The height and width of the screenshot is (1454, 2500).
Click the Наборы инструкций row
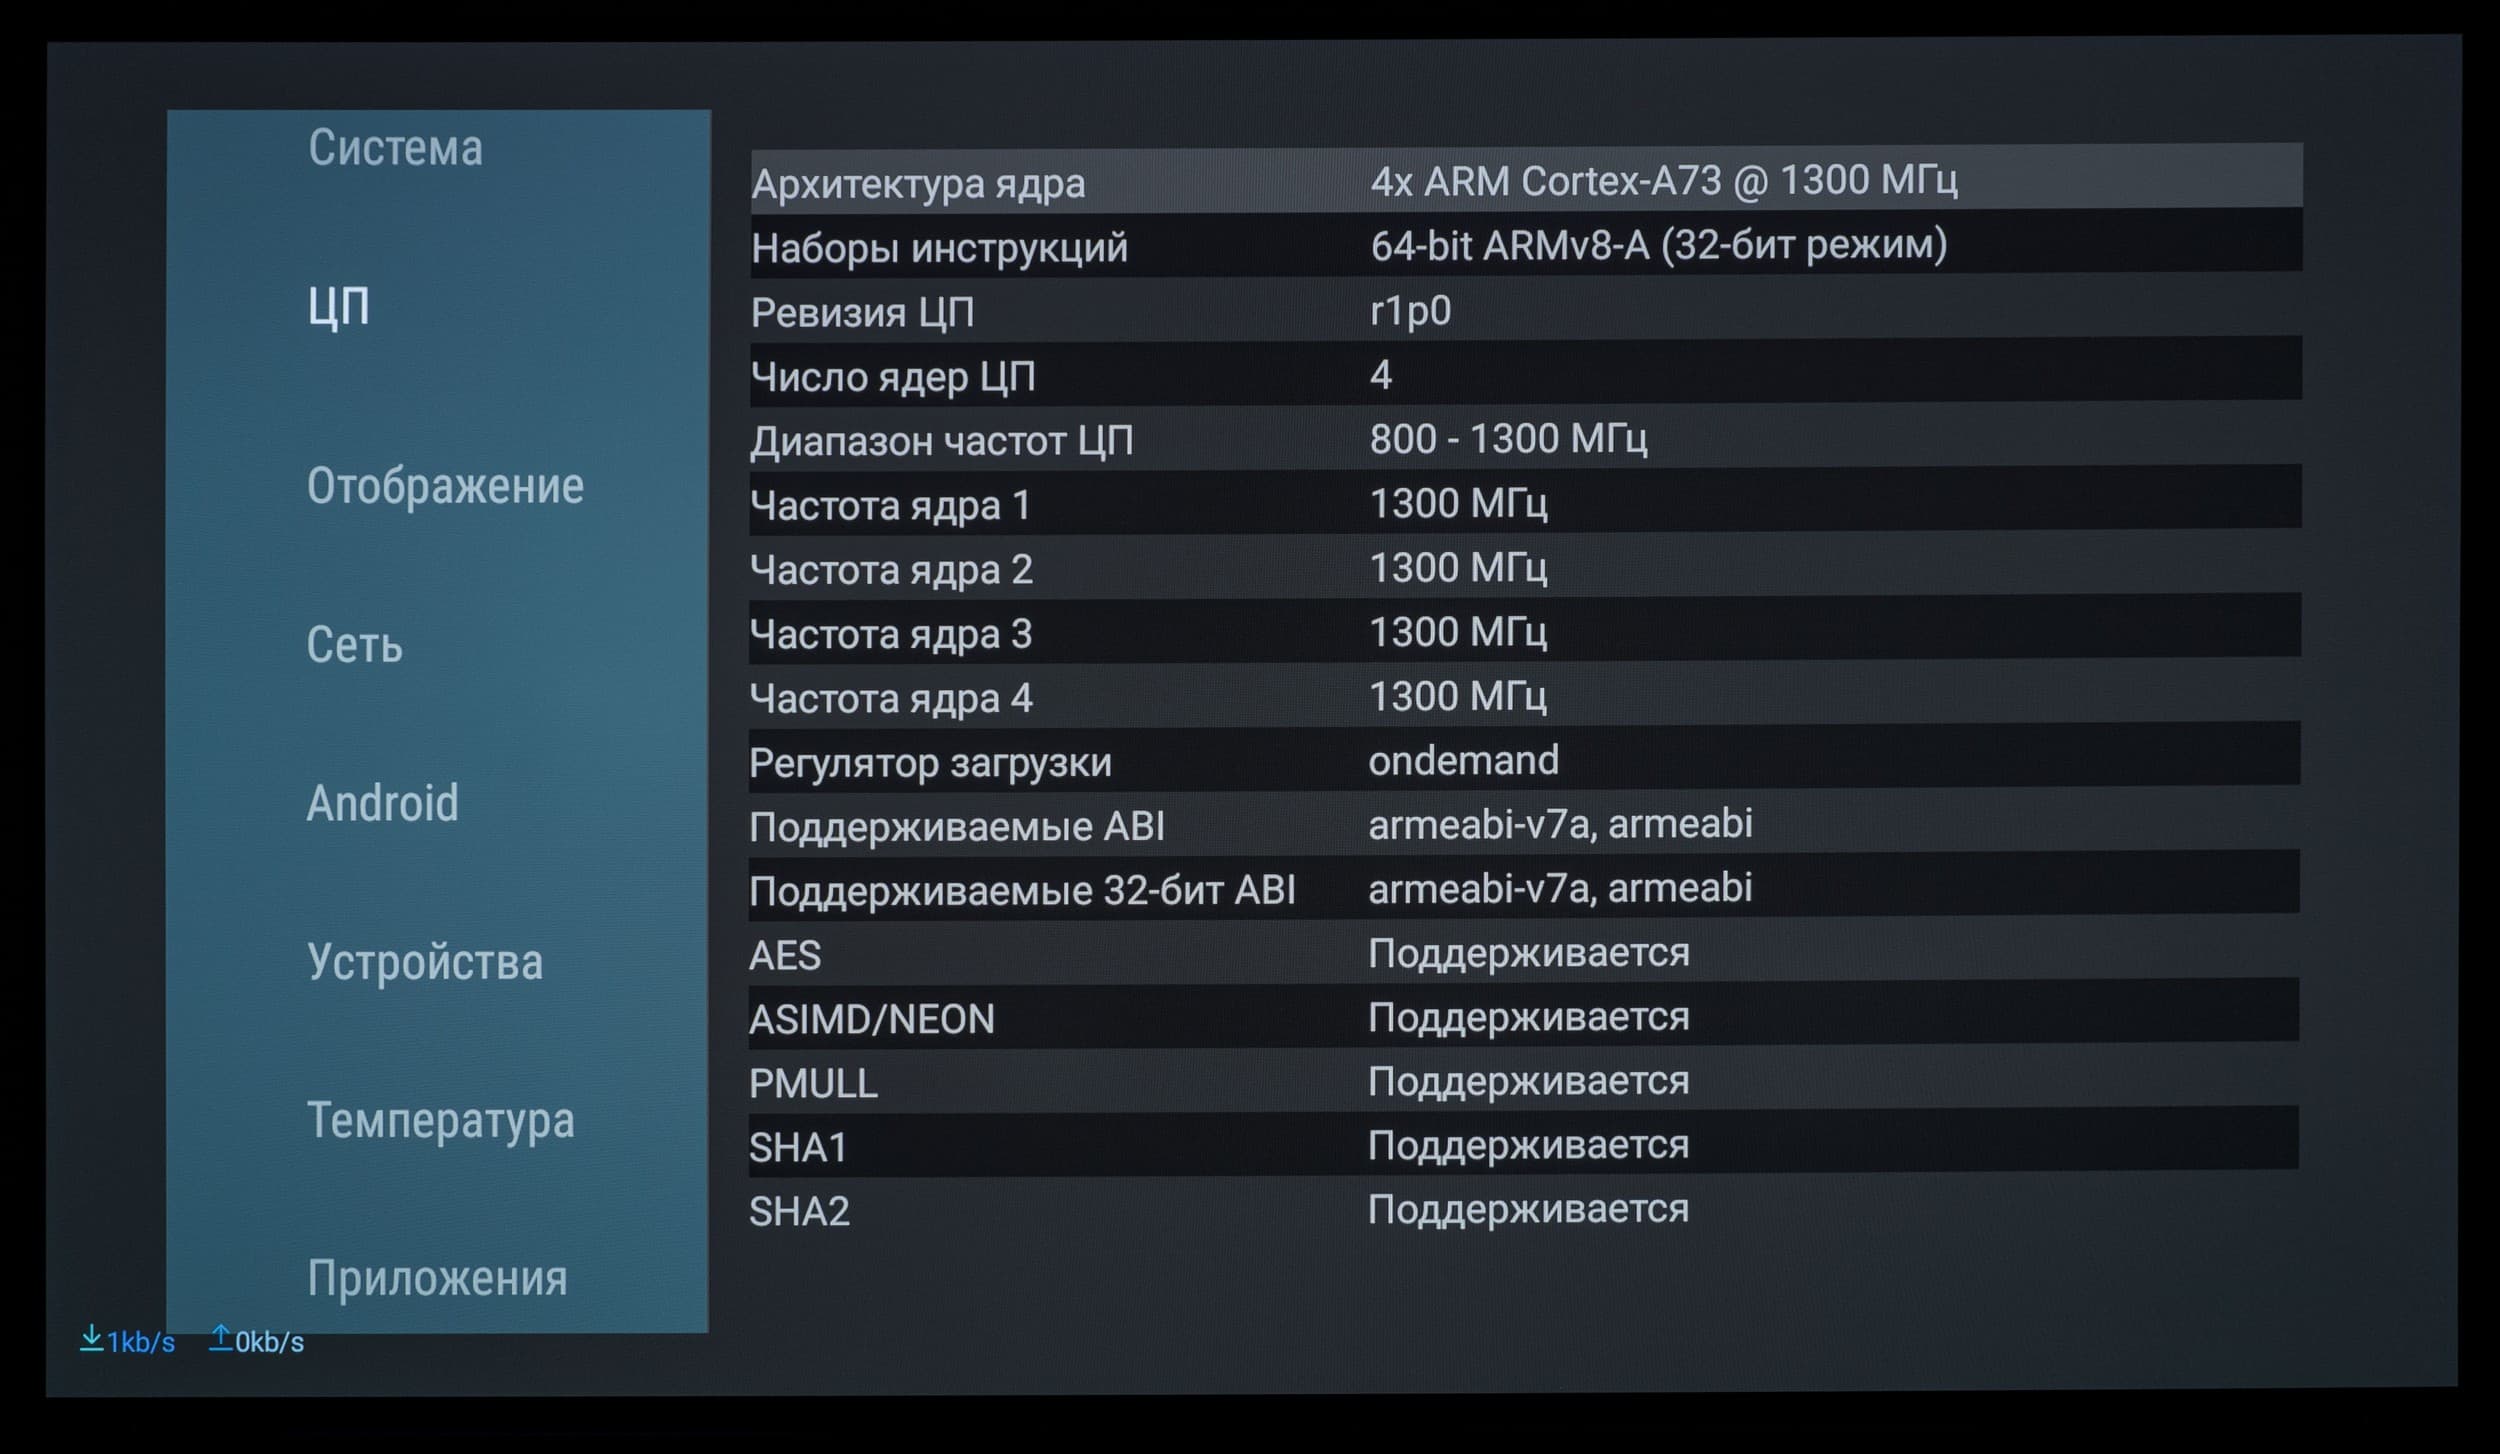(x=1525, y=246)
